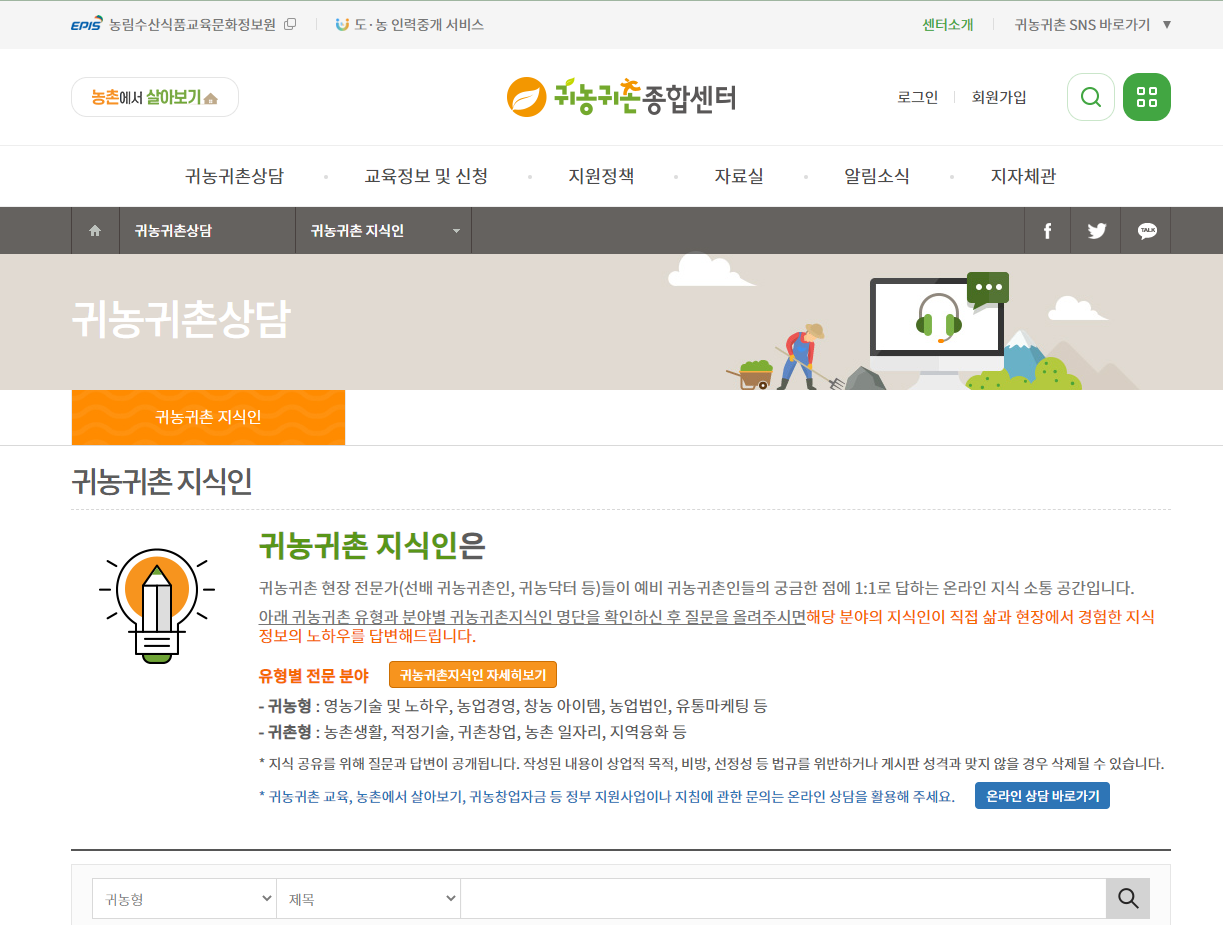Click the 귀농귀촌종합센터 logo
The height and width of the screenshot is (925, 1223).
pos(621,95)
